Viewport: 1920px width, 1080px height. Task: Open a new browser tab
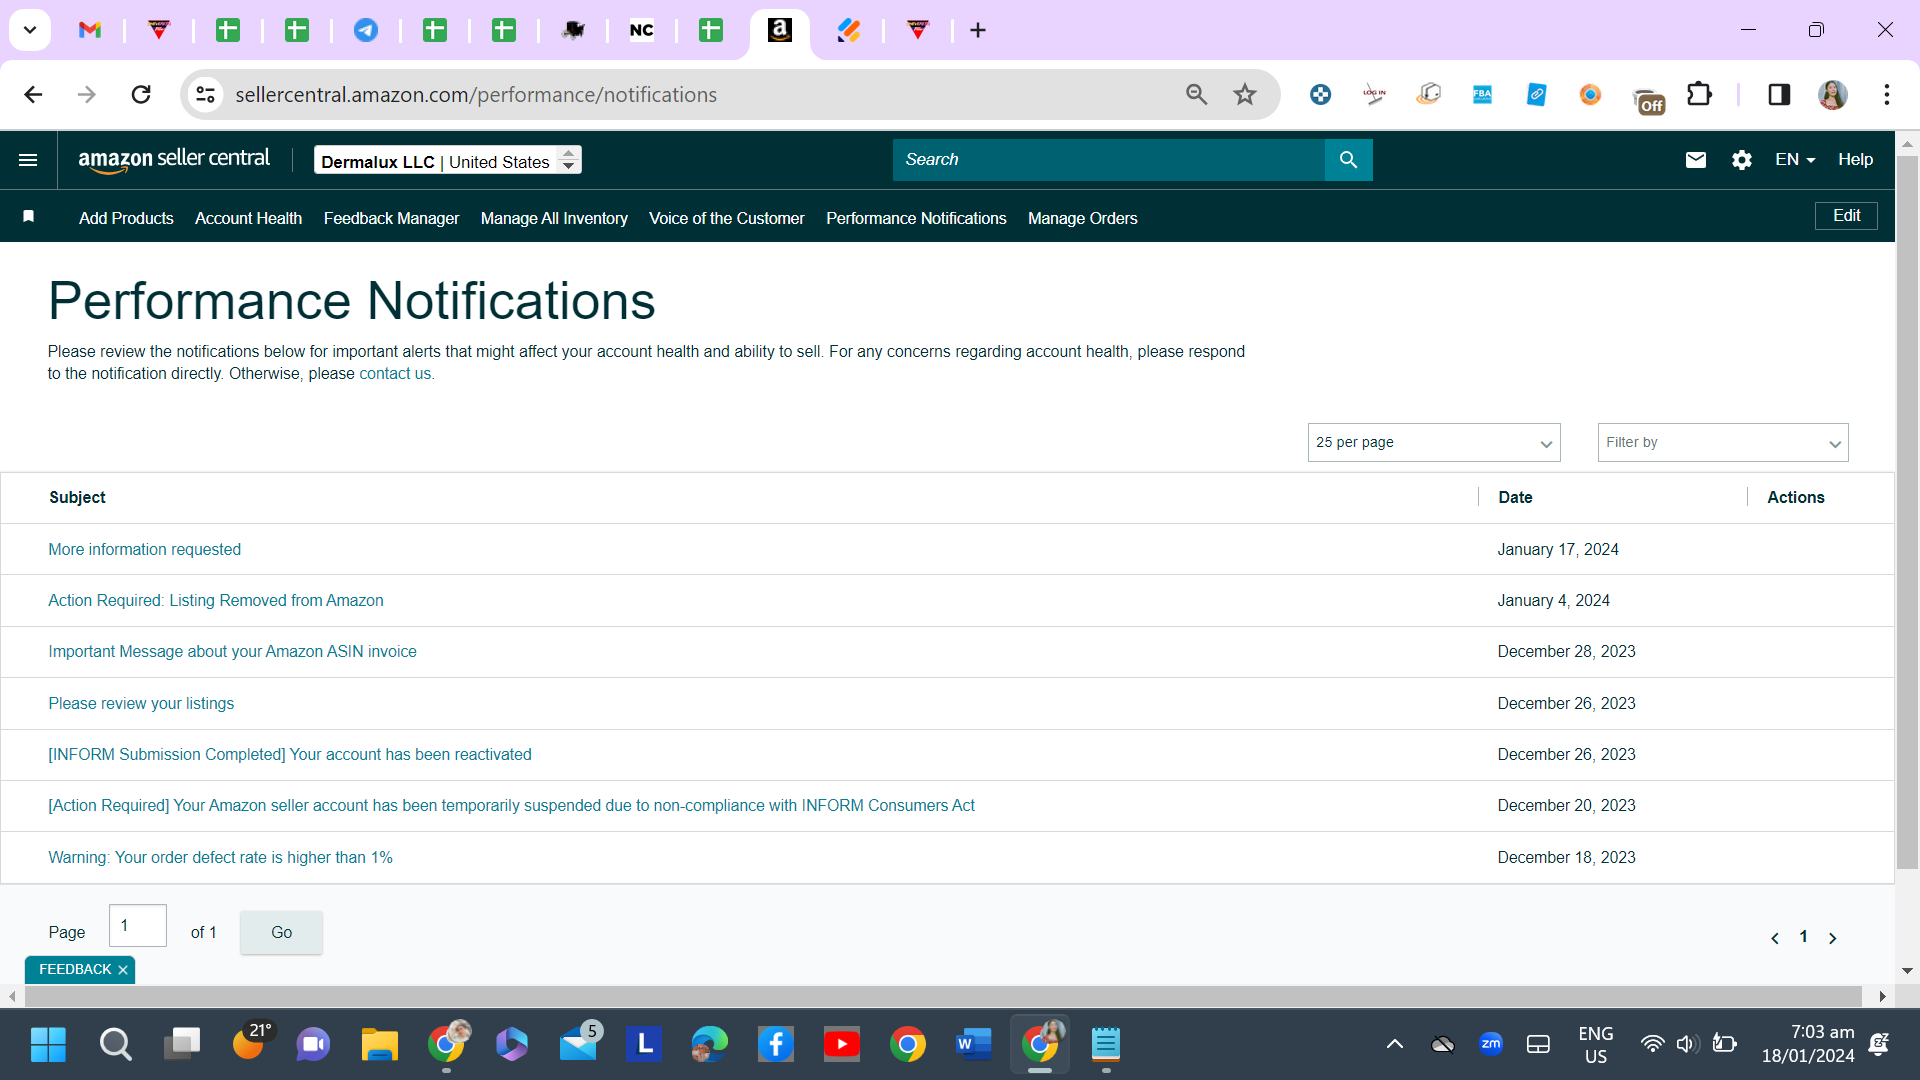coord(978,30)
